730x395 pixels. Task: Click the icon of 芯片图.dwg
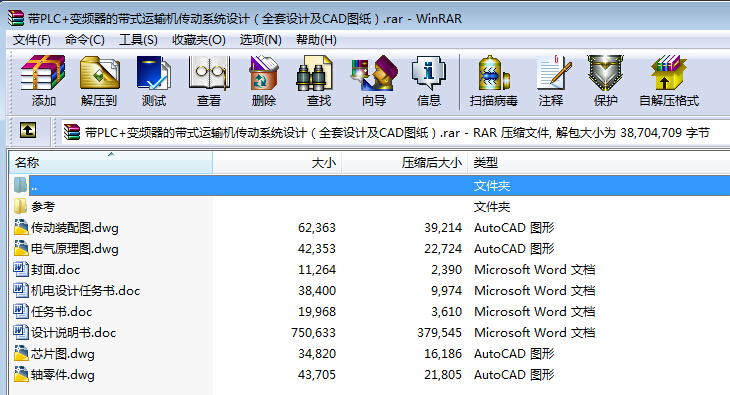click(x=21, y=353)
